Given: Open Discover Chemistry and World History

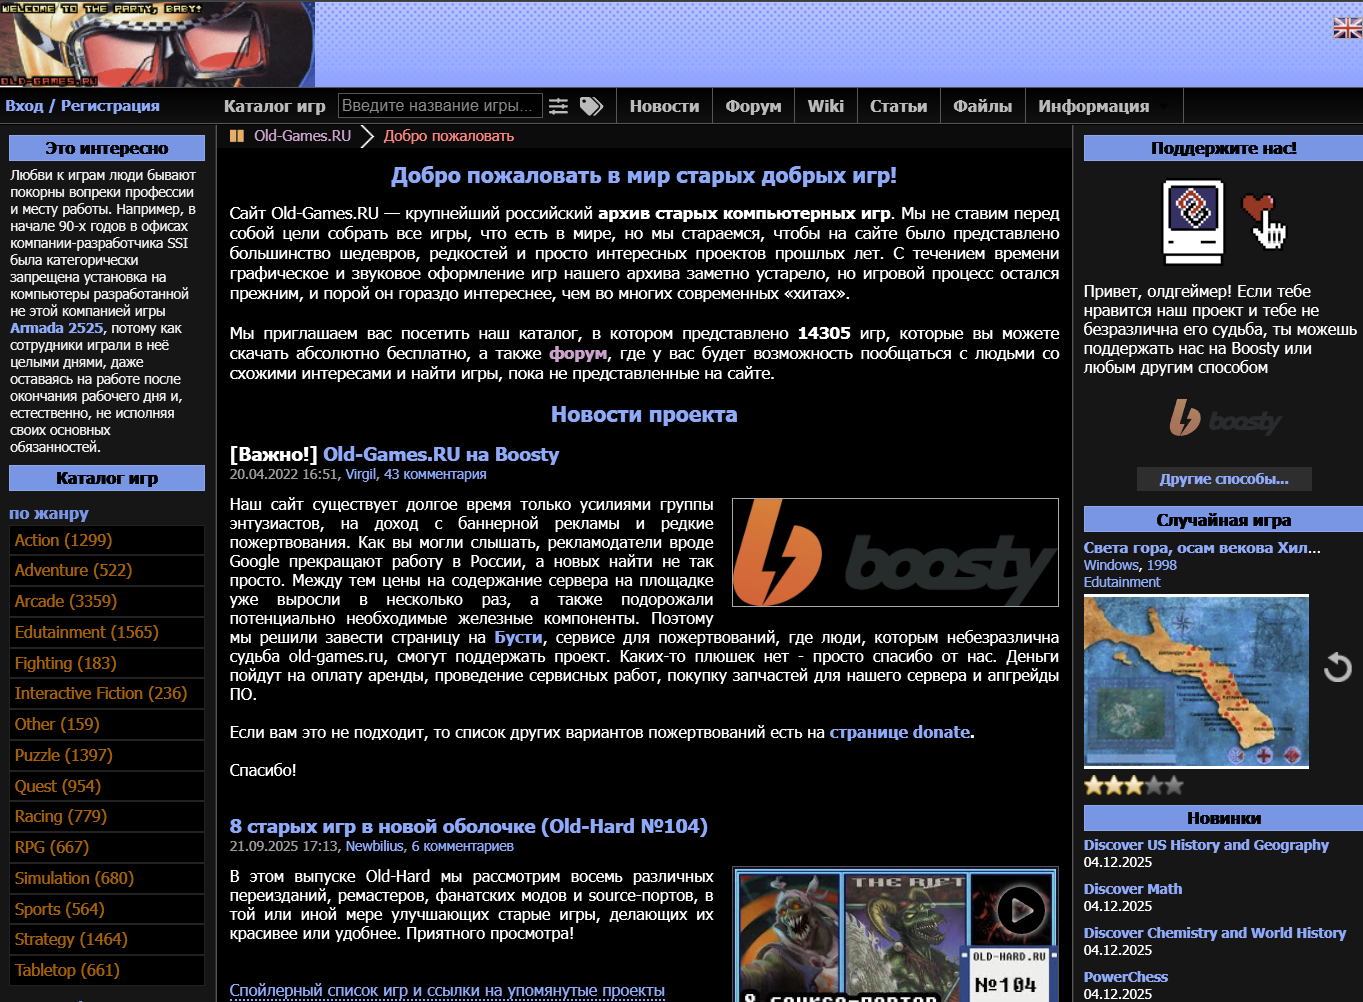Looking at the screenshot, I should point(1215,933).
